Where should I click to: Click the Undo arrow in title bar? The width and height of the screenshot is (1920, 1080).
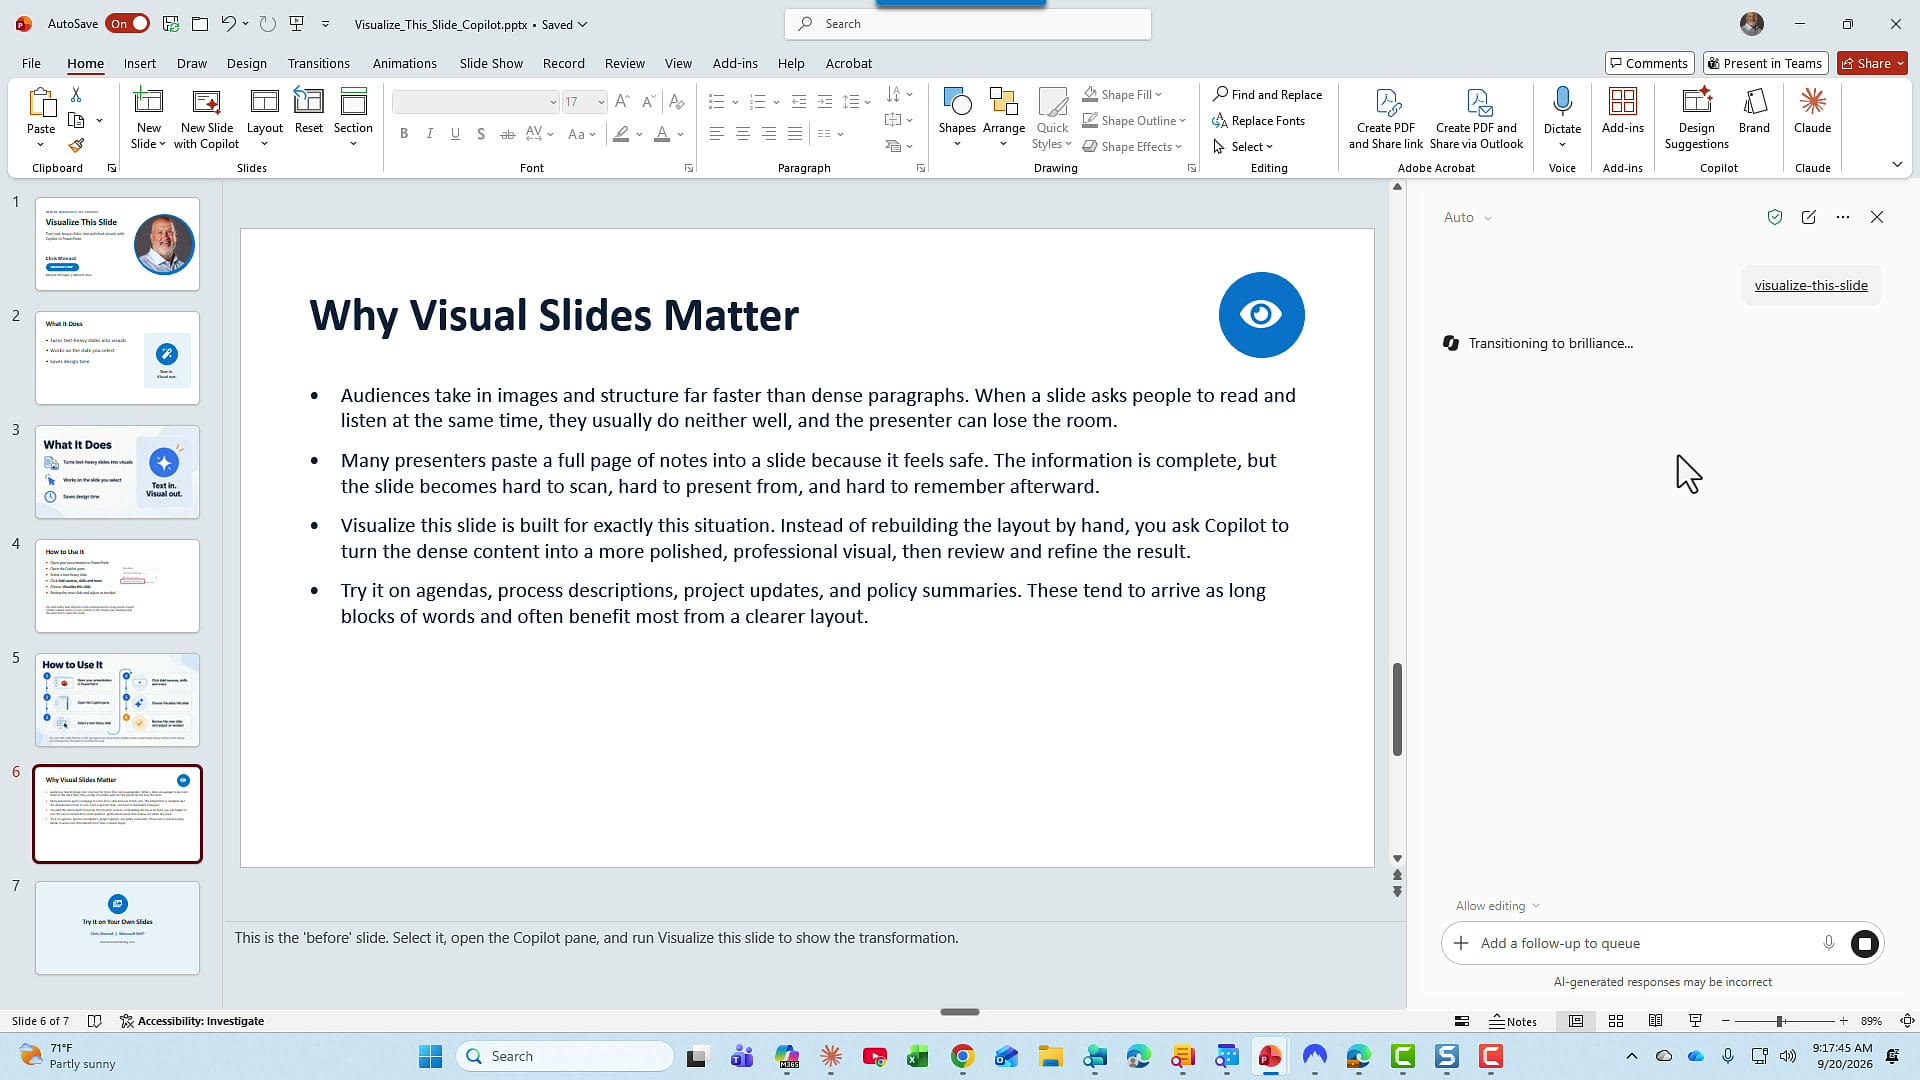coord(228,24)
